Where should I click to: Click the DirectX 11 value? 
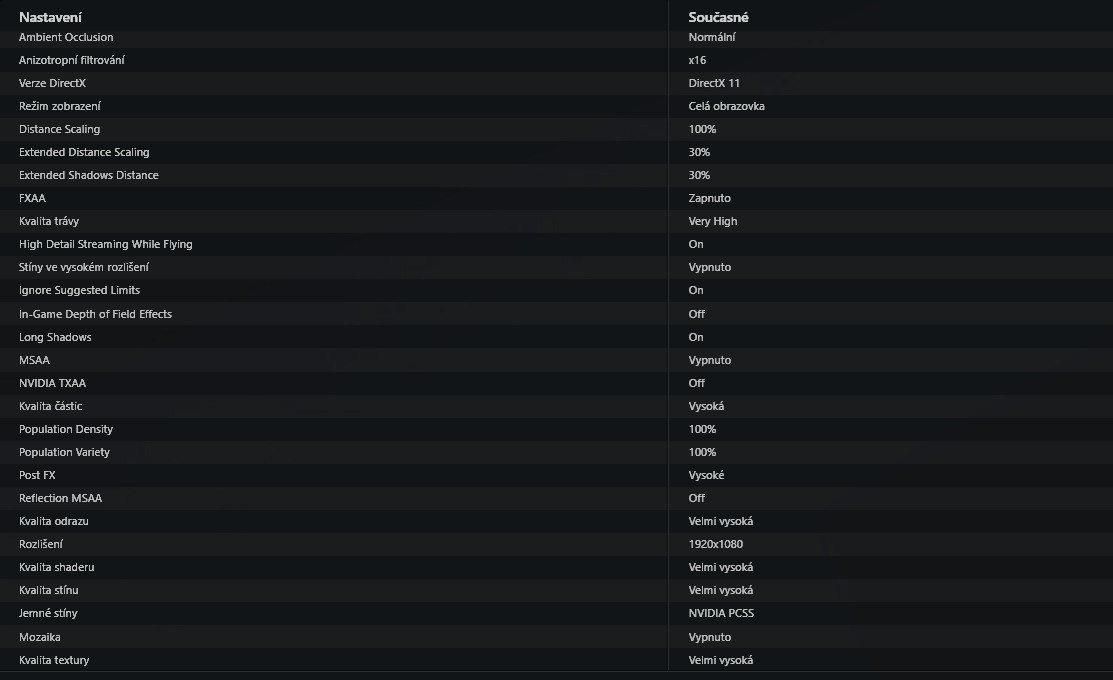714,83
